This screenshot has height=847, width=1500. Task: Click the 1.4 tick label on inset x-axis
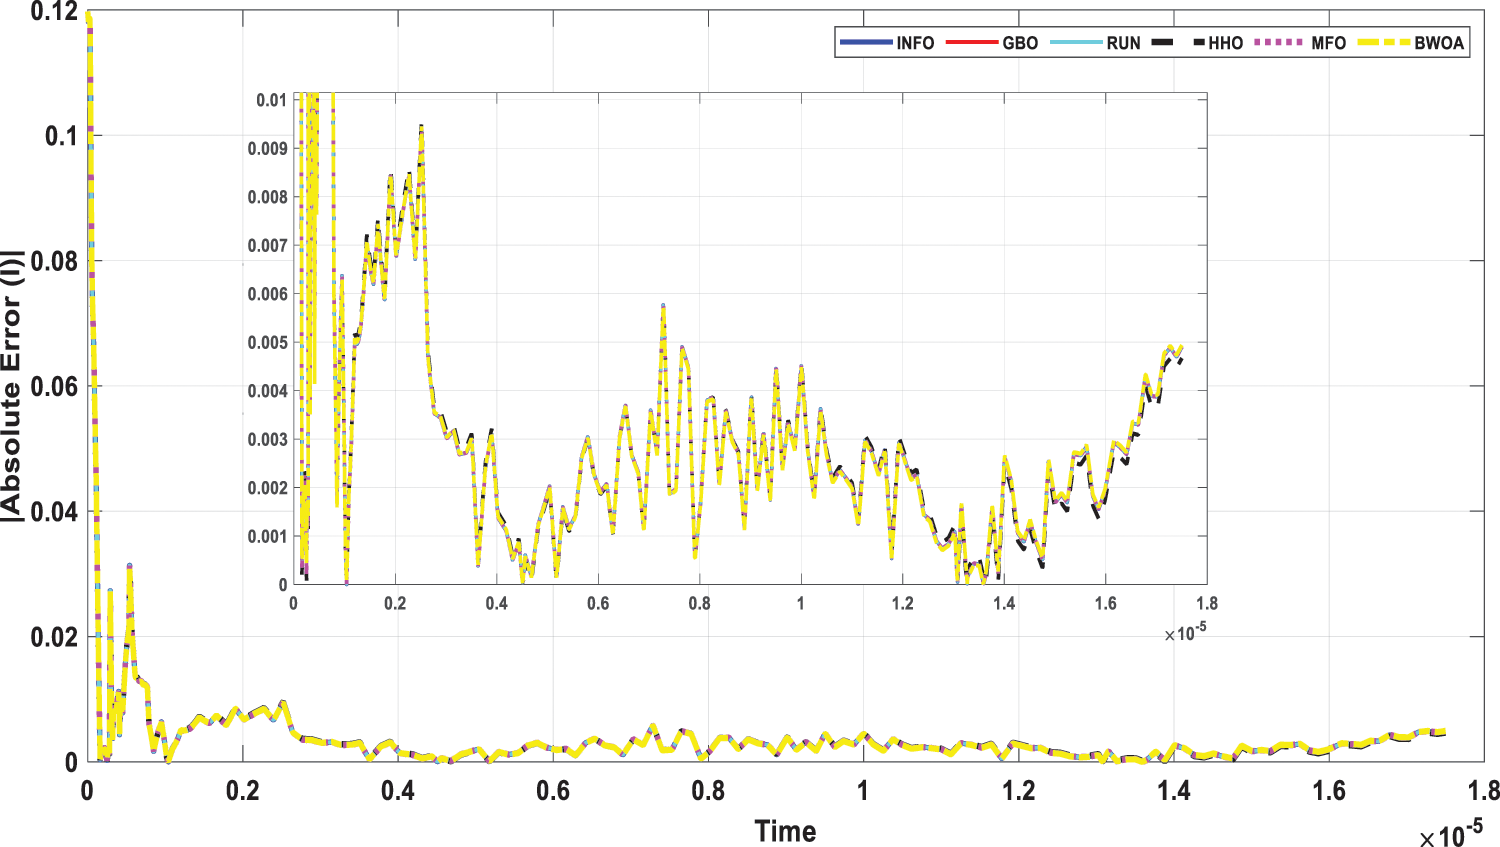(1004, 603)
